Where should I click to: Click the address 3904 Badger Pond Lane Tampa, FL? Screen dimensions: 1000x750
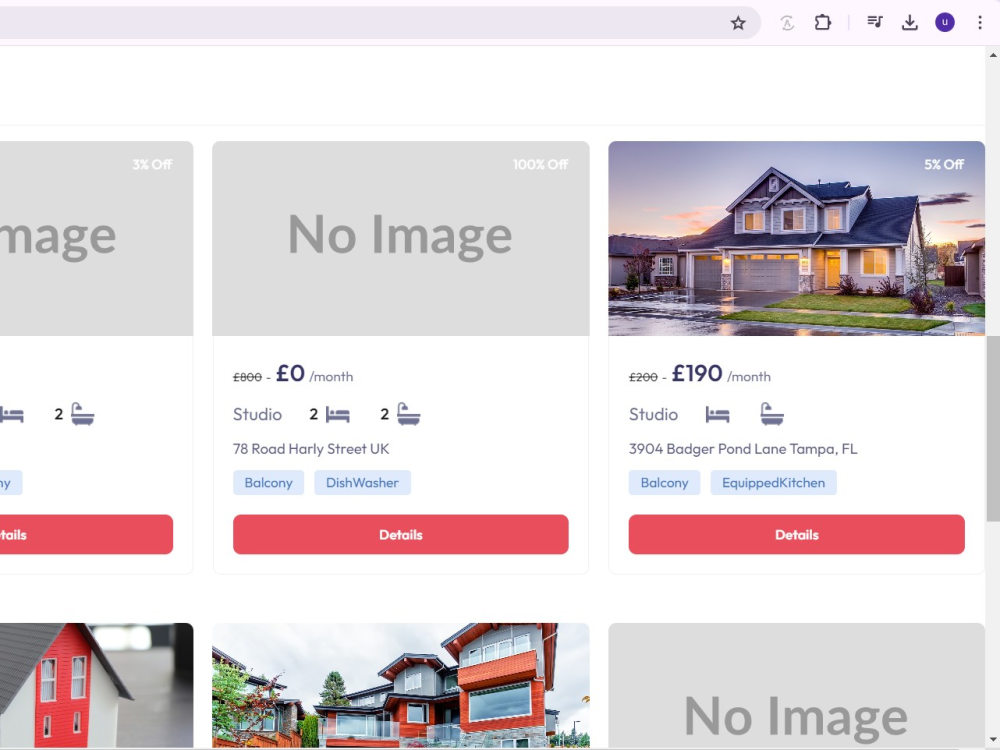tap(743, 449)
